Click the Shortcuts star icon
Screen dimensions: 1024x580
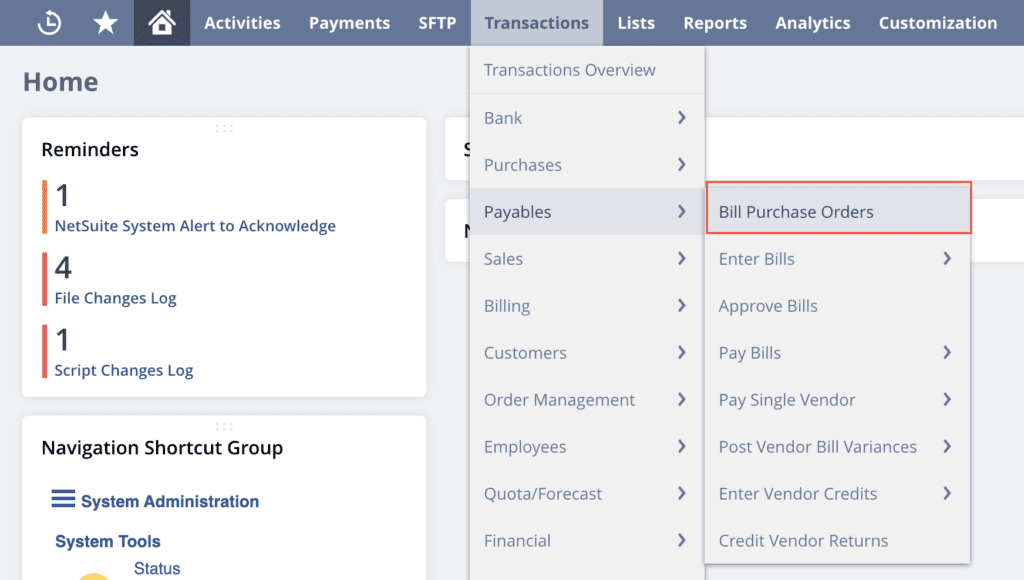coord(105,23)
